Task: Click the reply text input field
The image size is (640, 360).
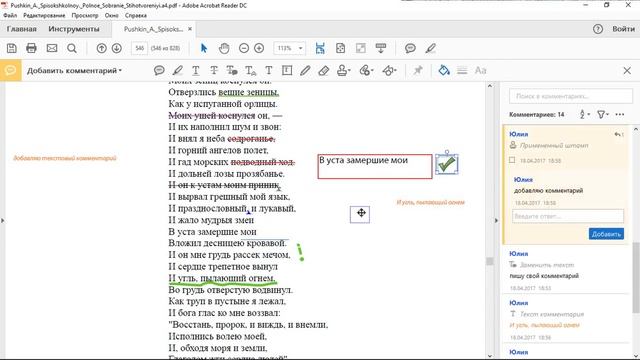Action: [x=568, y=216]
